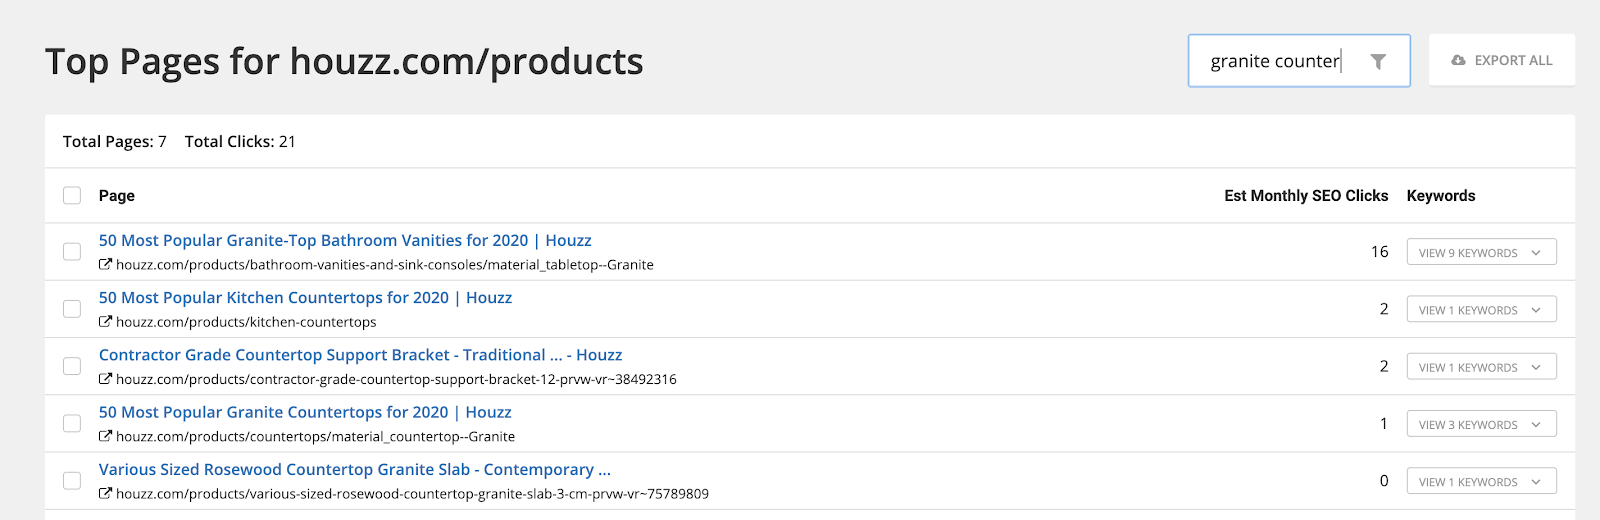The height and width of the screenshot is (520, 1600).
Task: Click the cloud download icon on Export All
Action: tap(1458, 60)
